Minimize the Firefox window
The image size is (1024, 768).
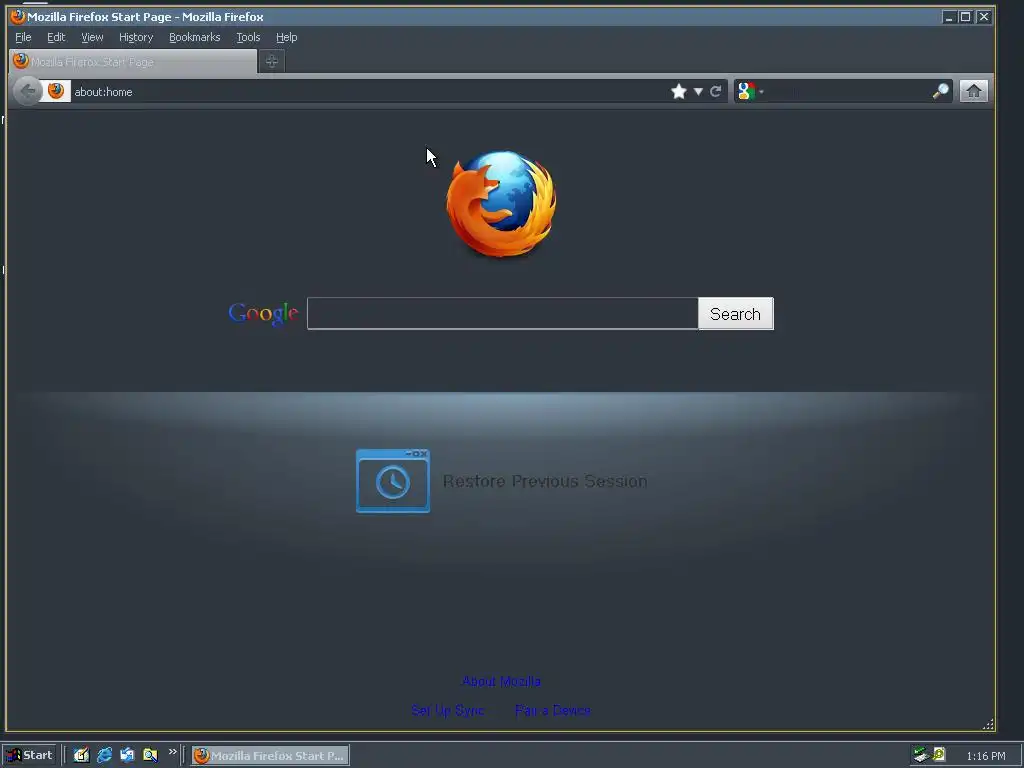(x=949, y=17)
